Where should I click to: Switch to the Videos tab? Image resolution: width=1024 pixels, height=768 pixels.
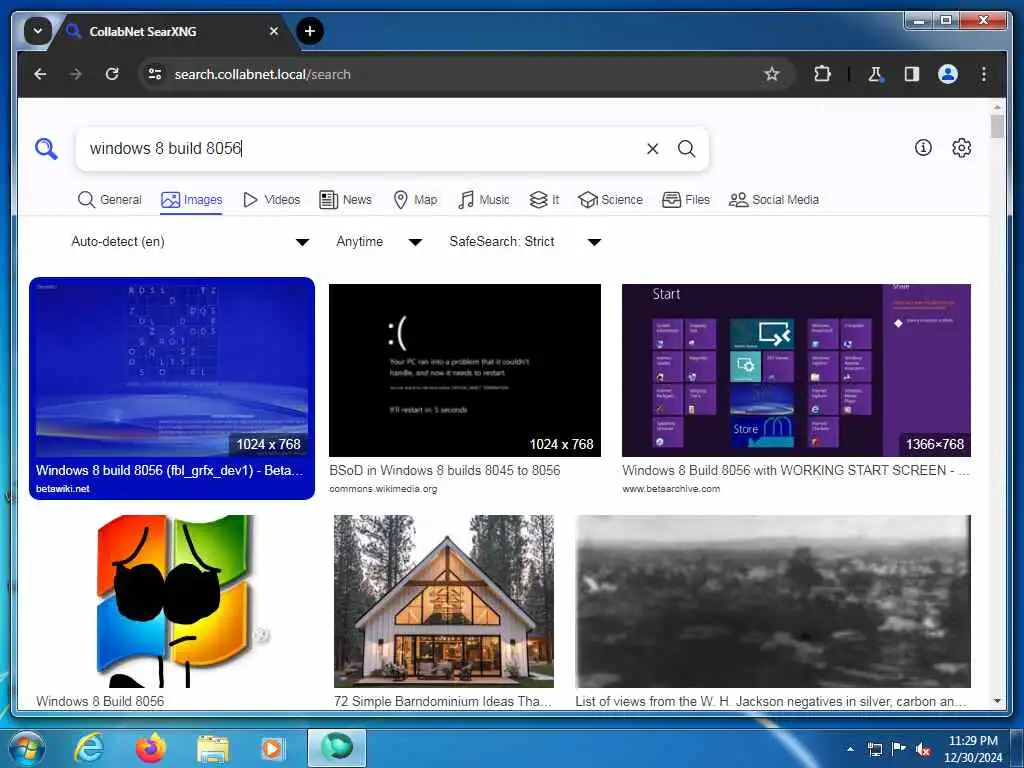click(271, 200)
